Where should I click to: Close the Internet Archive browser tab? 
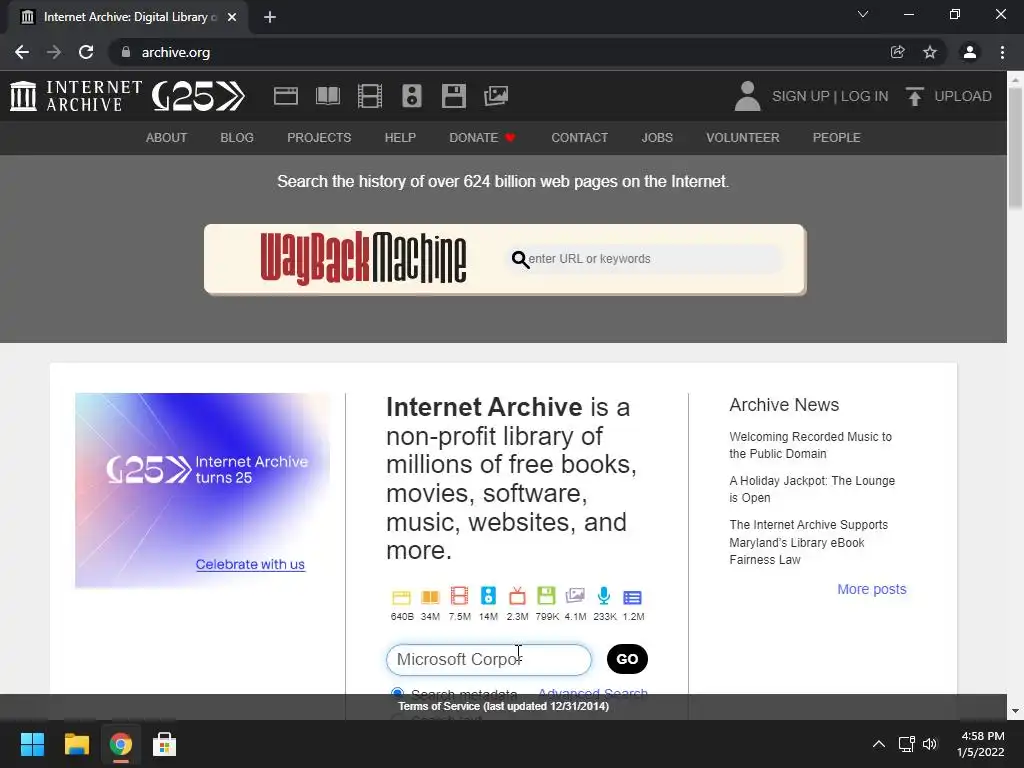click(x=232, y=17)
